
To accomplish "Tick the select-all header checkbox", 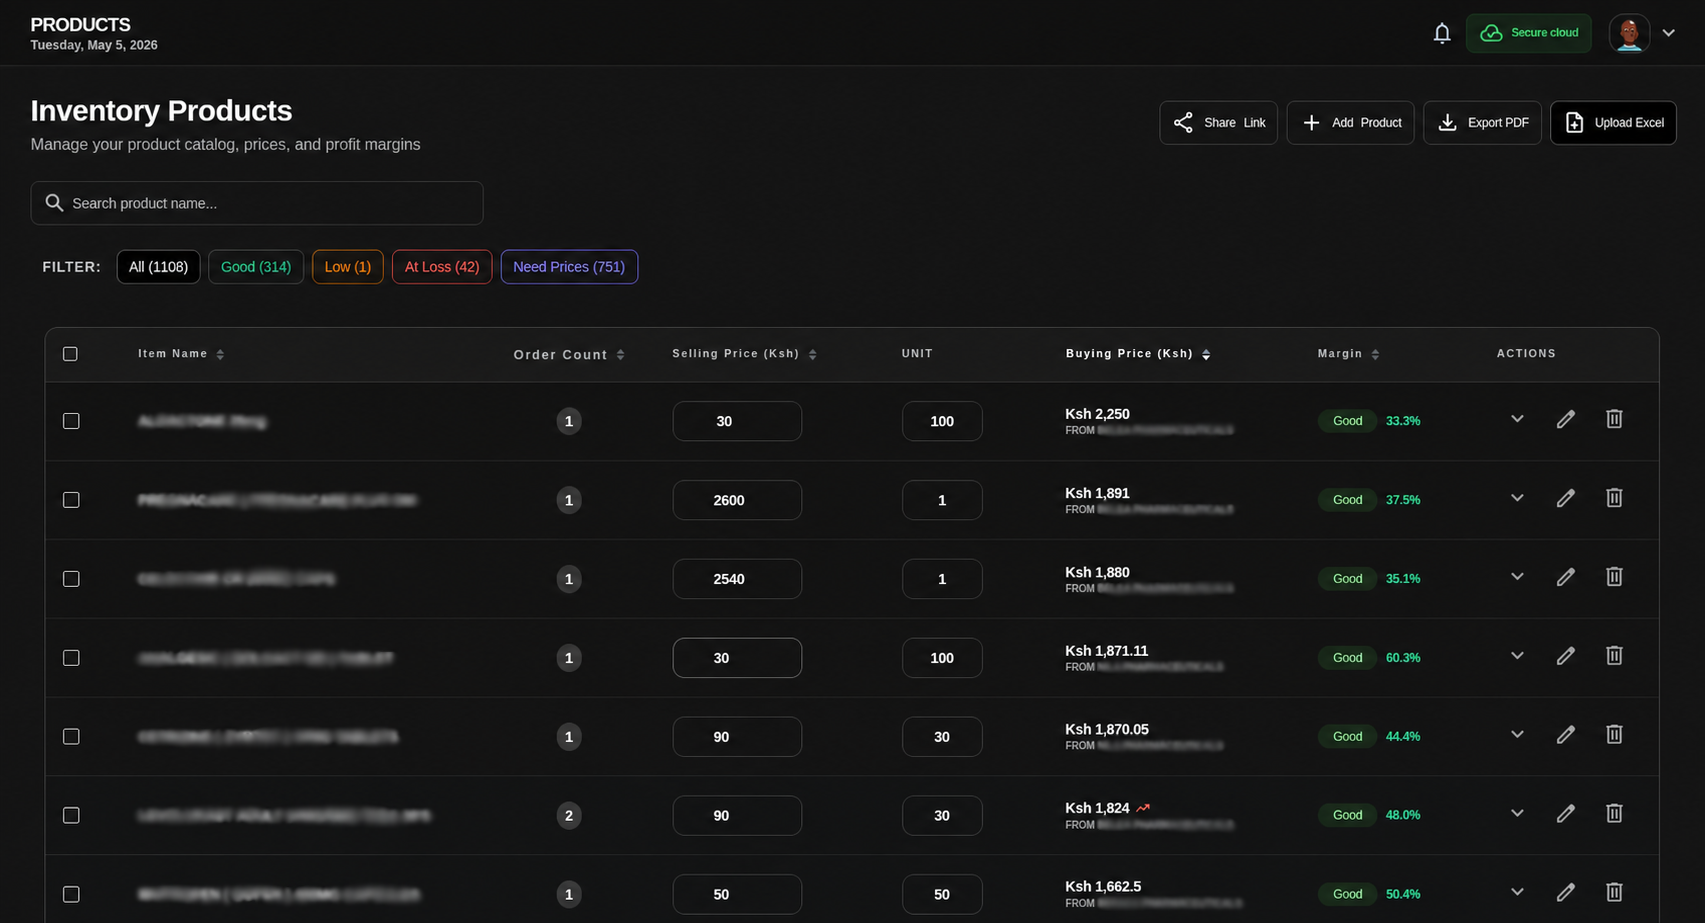I will point(70,354).
